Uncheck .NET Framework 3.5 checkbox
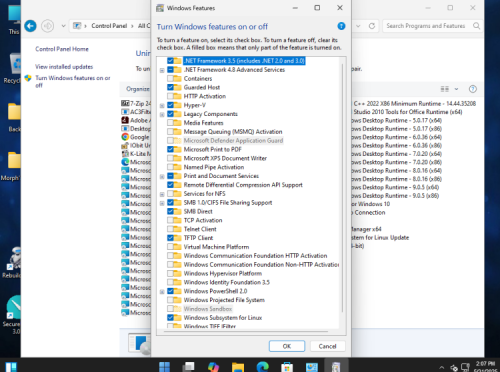This screenshot has height=372, width=500. [x=170, y=61]
